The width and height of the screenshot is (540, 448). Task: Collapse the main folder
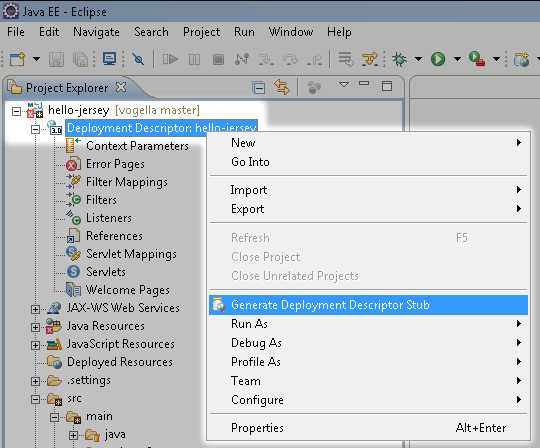pyautogui.click(x=54, y=417)
